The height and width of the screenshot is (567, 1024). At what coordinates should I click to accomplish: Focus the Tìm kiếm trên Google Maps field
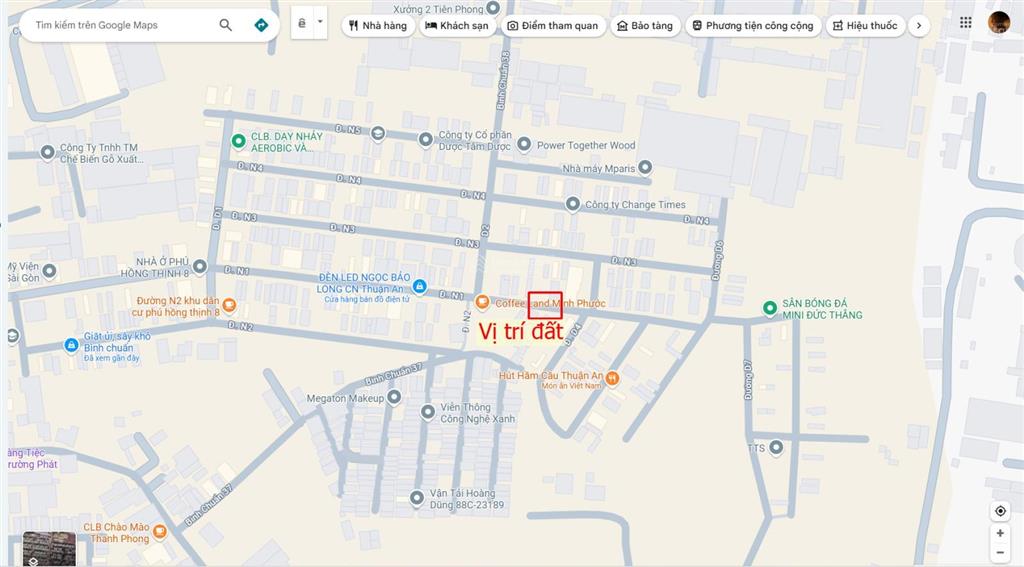[x=121, y=25]
